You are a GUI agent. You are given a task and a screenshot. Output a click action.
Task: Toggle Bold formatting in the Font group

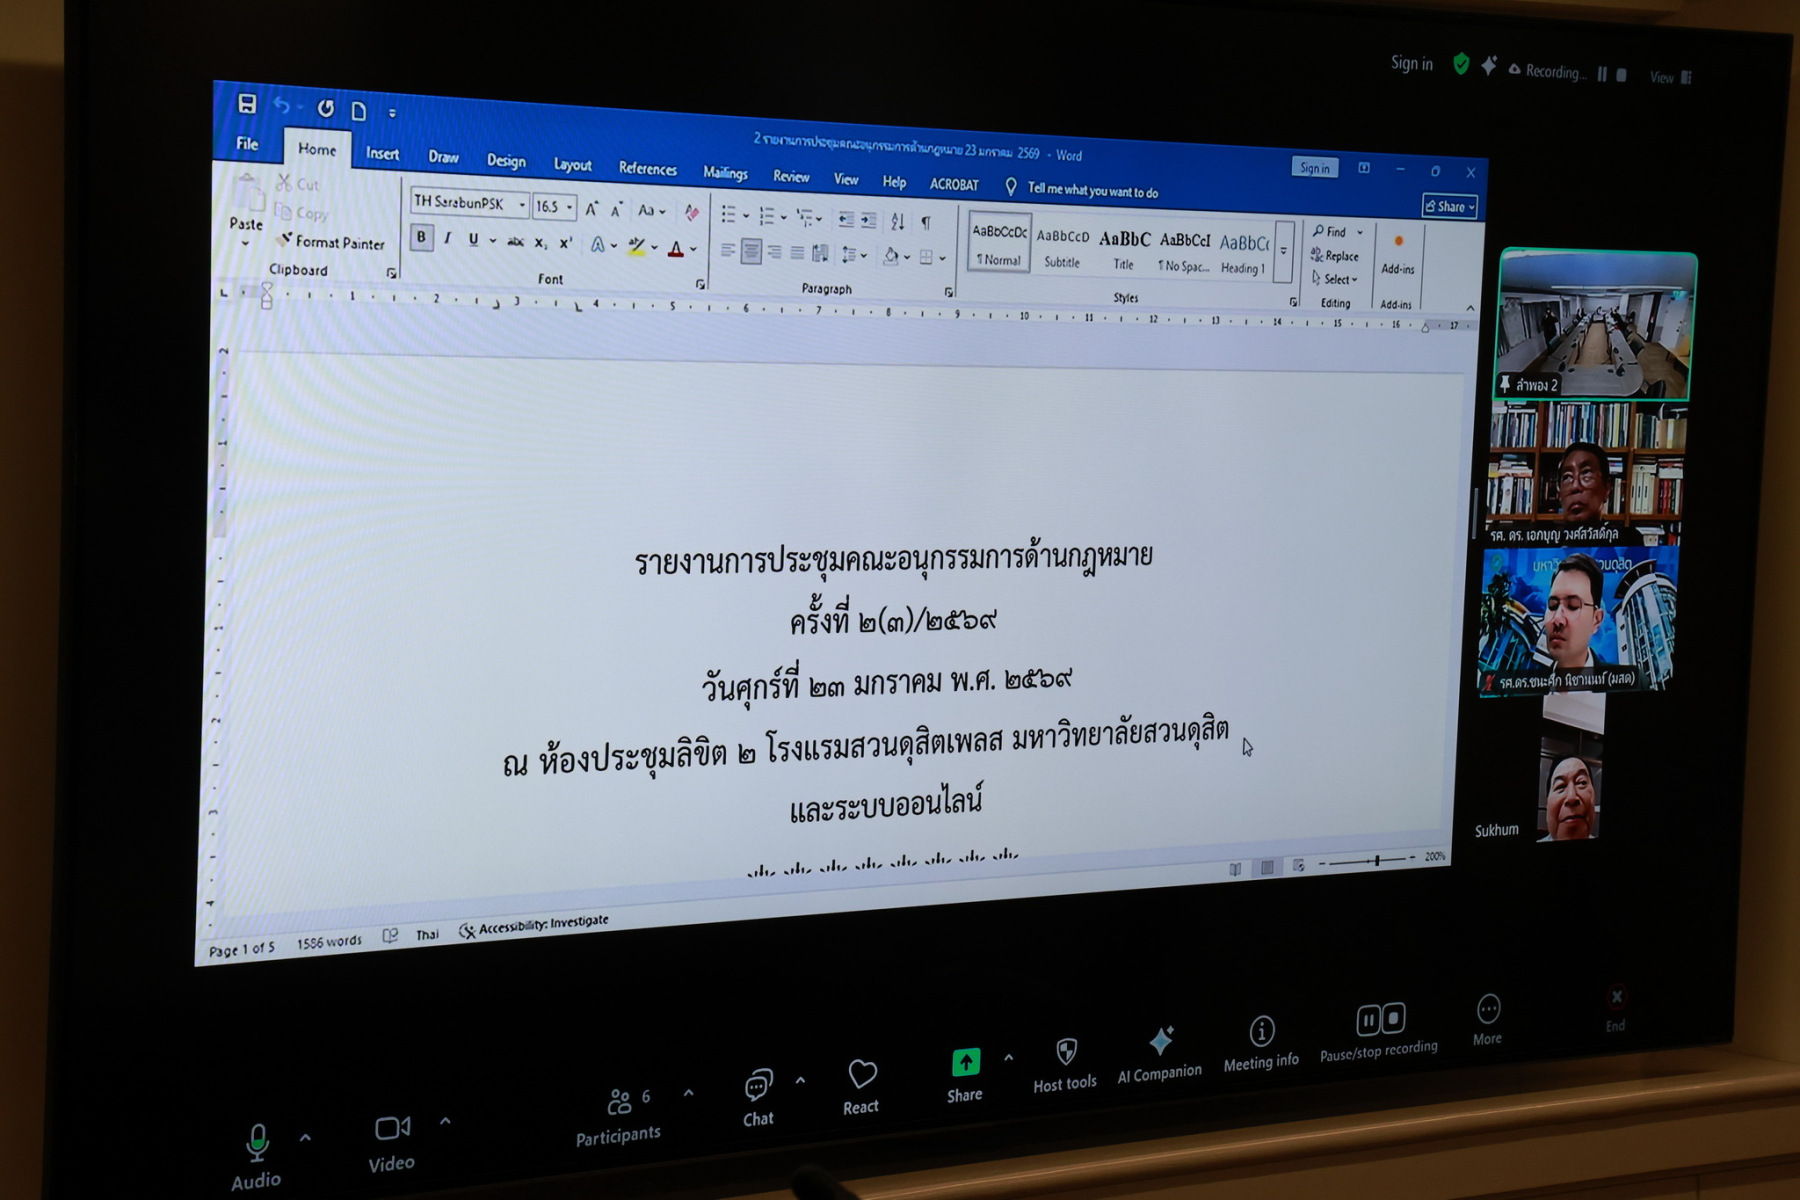[x=422, y=238]
